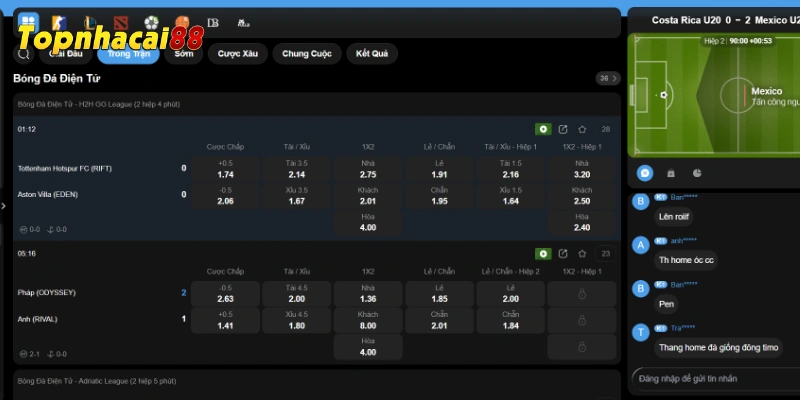Select the League of Legends icon
The image size is (800, 400).
point(90,23)
